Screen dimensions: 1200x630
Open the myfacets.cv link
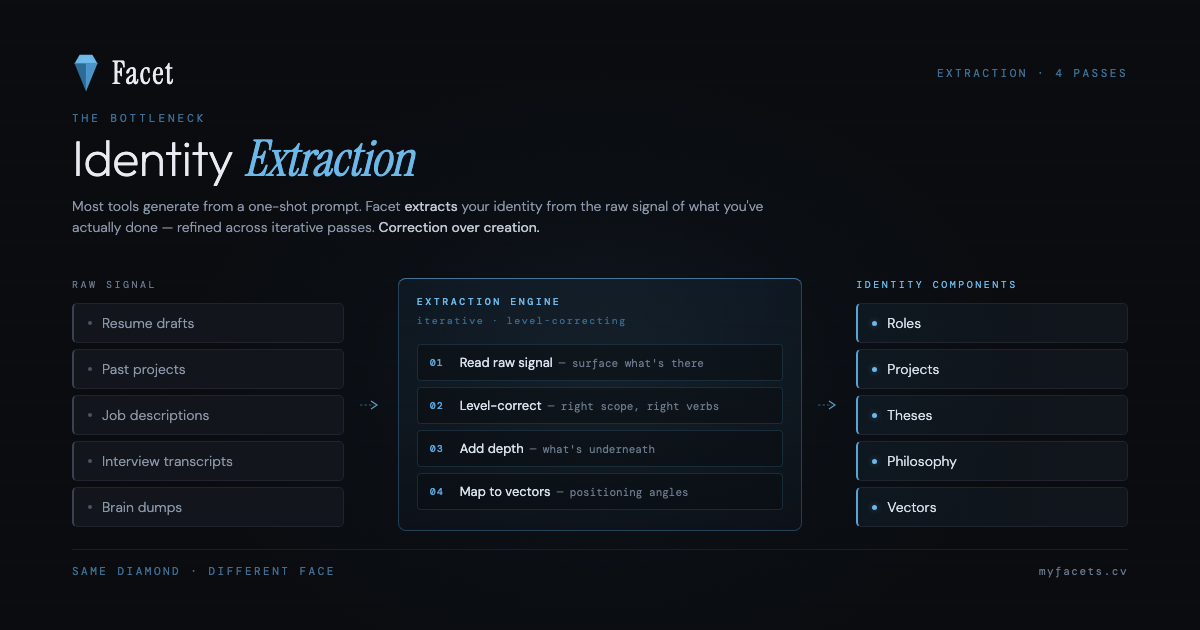coord(1083,571)
